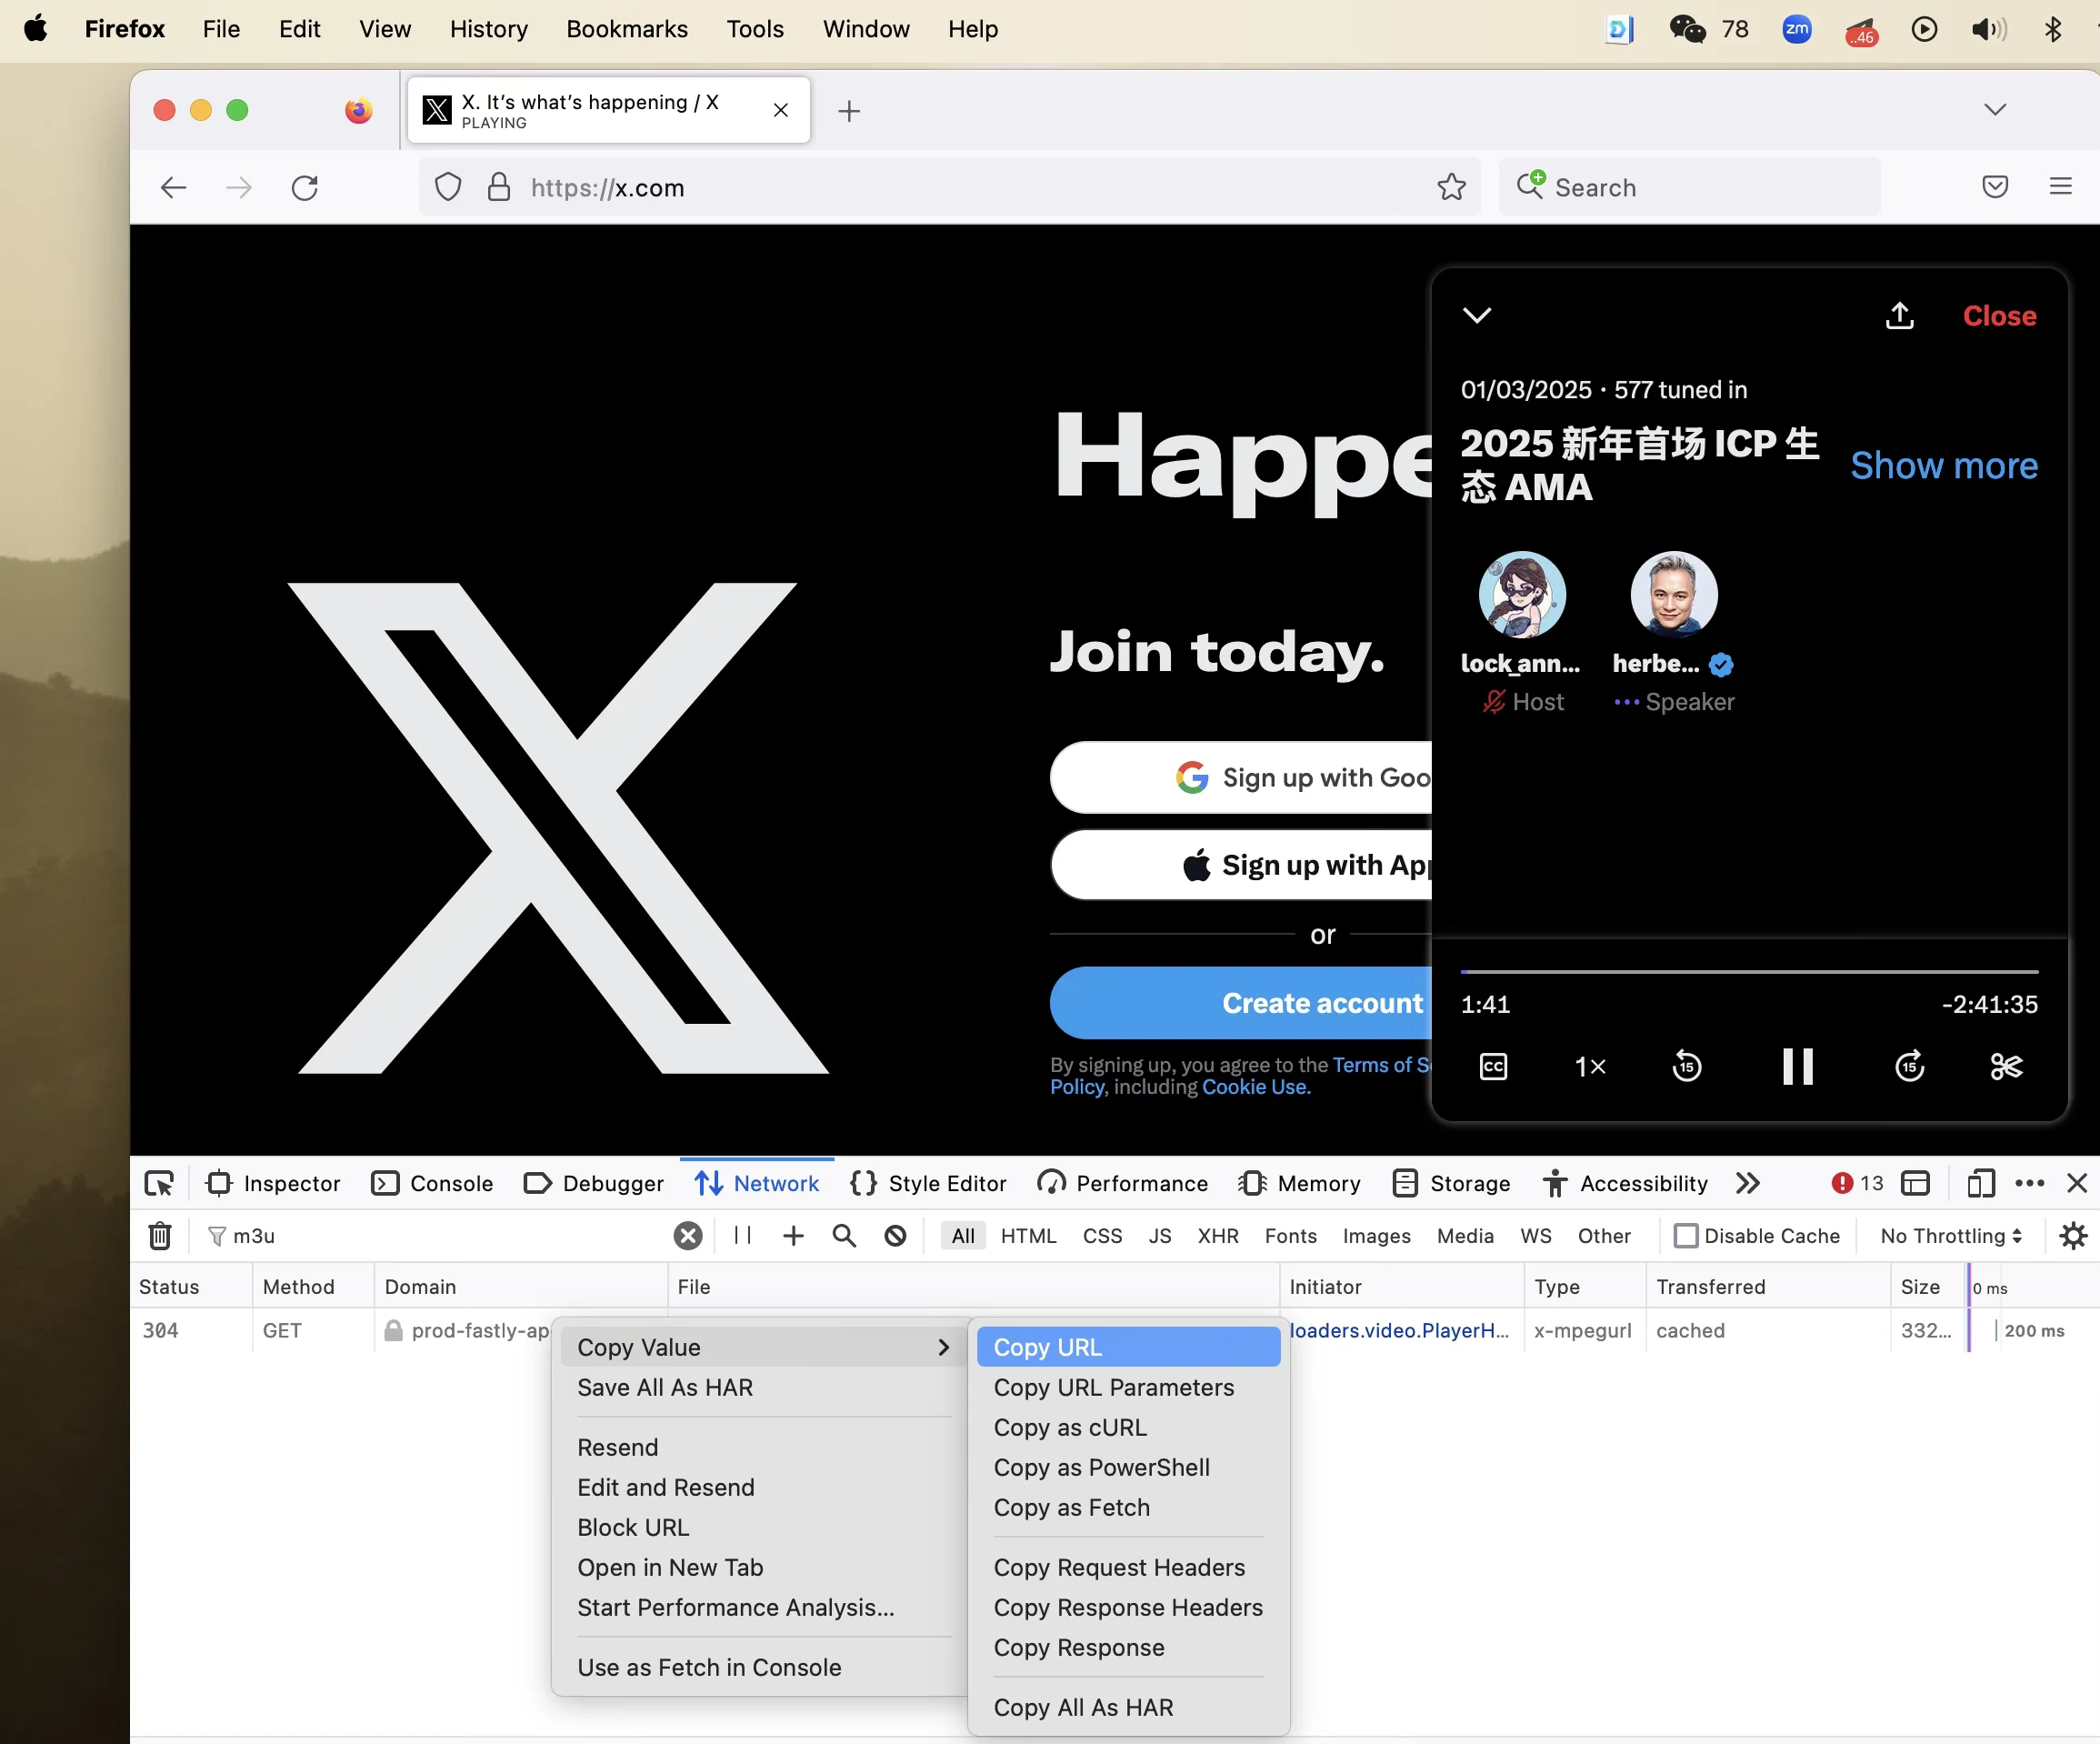Skip forward 15 seconds in the player

1909,1066
